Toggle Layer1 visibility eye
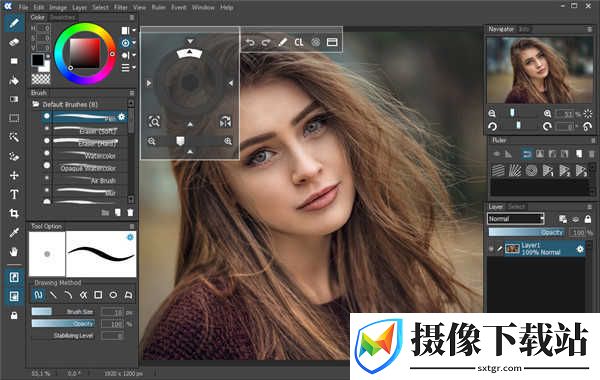This screenshot has height=380, width=600. (x=491, y=249)
